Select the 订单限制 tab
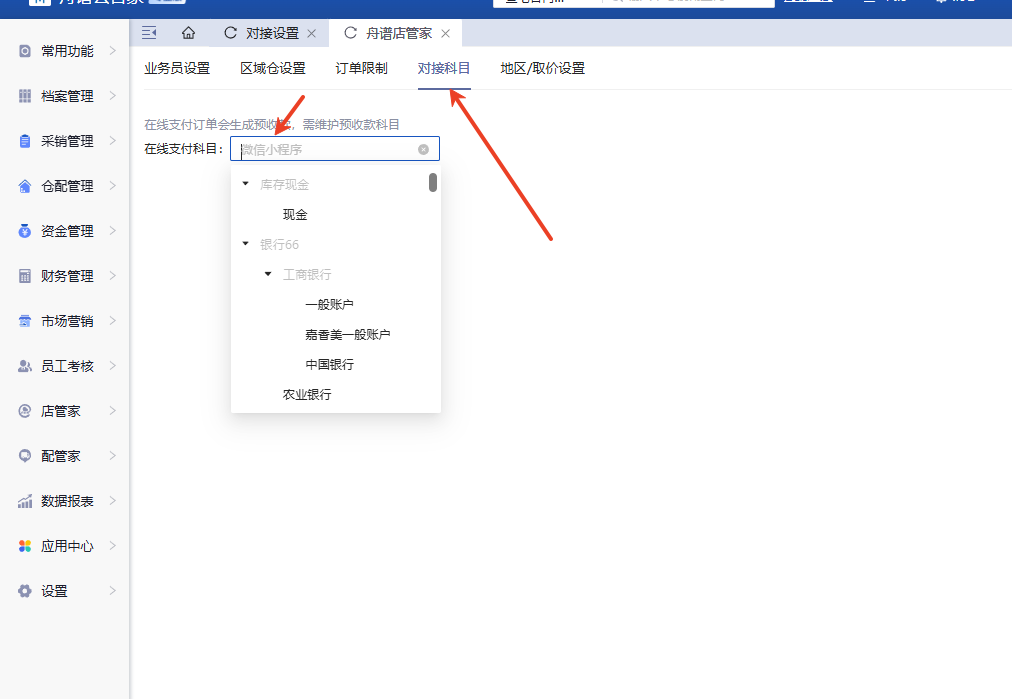The height and width of the screenshot is (699, 1012). pos(361,69)
